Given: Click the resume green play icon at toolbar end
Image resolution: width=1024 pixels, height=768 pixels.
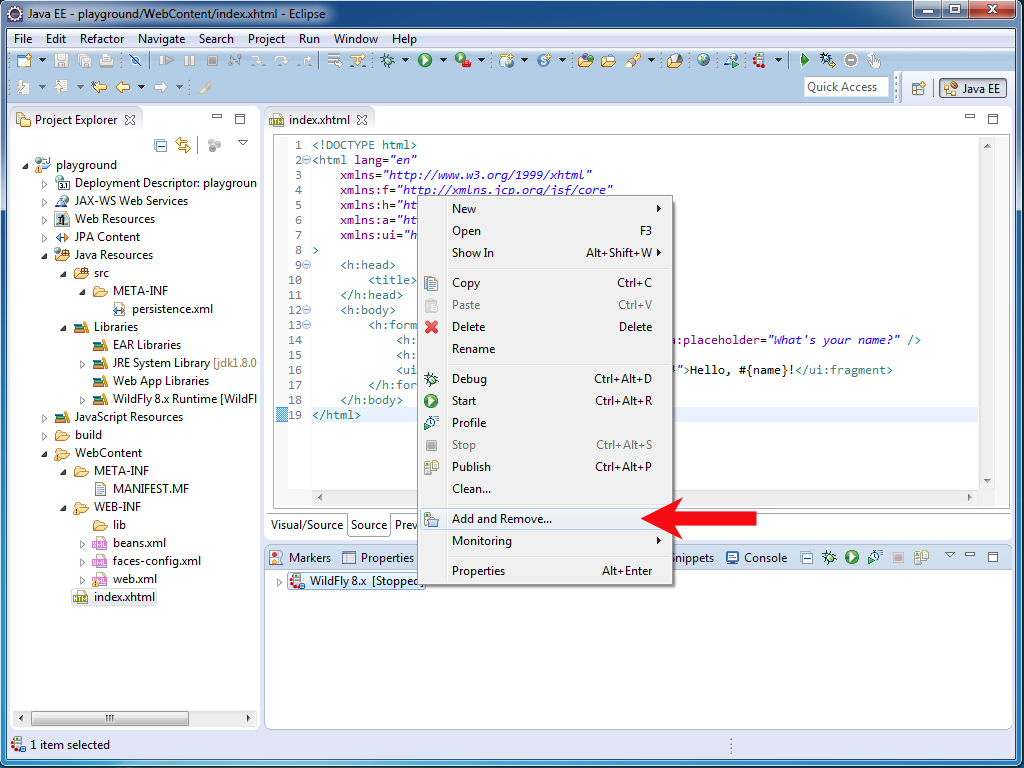Looking at the screenshot, I should pyautogui.click(x=805, y=61).
